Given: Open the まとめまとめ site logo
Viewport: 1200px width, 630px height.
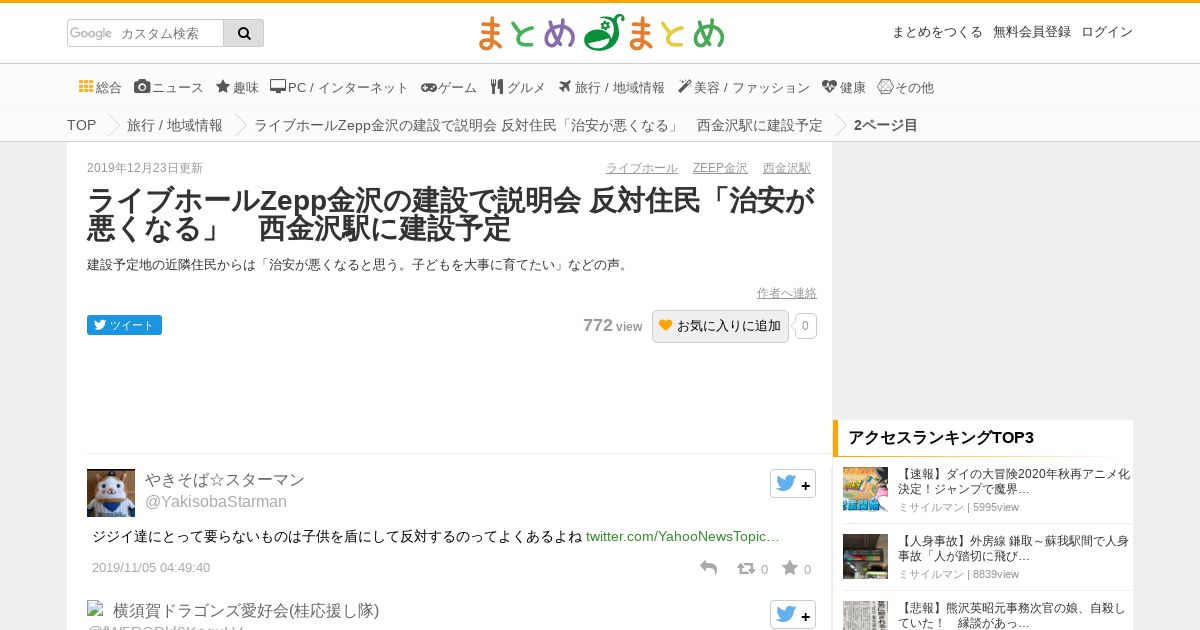Looking at the screenshot, I should pyautogui.click(x=600, y=33).
